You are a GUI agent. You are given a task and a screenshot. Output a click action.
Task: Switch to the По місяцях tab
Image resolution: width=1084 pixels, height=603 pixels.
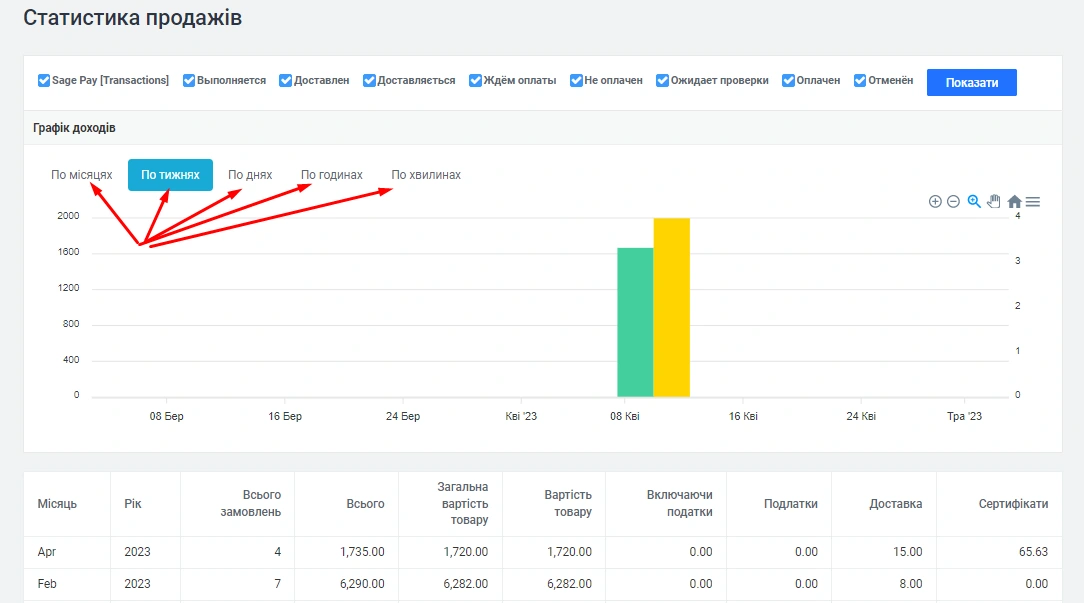82,175
